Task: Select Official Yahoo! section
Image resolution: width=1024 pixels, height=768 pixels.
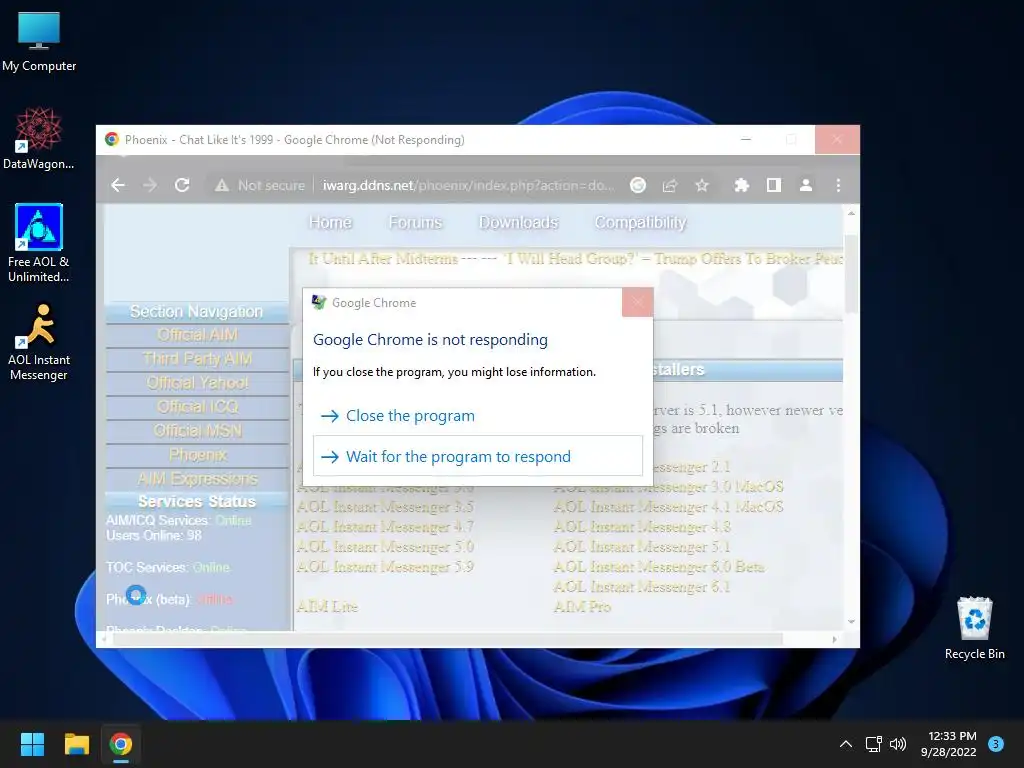Action: [197, 383]
